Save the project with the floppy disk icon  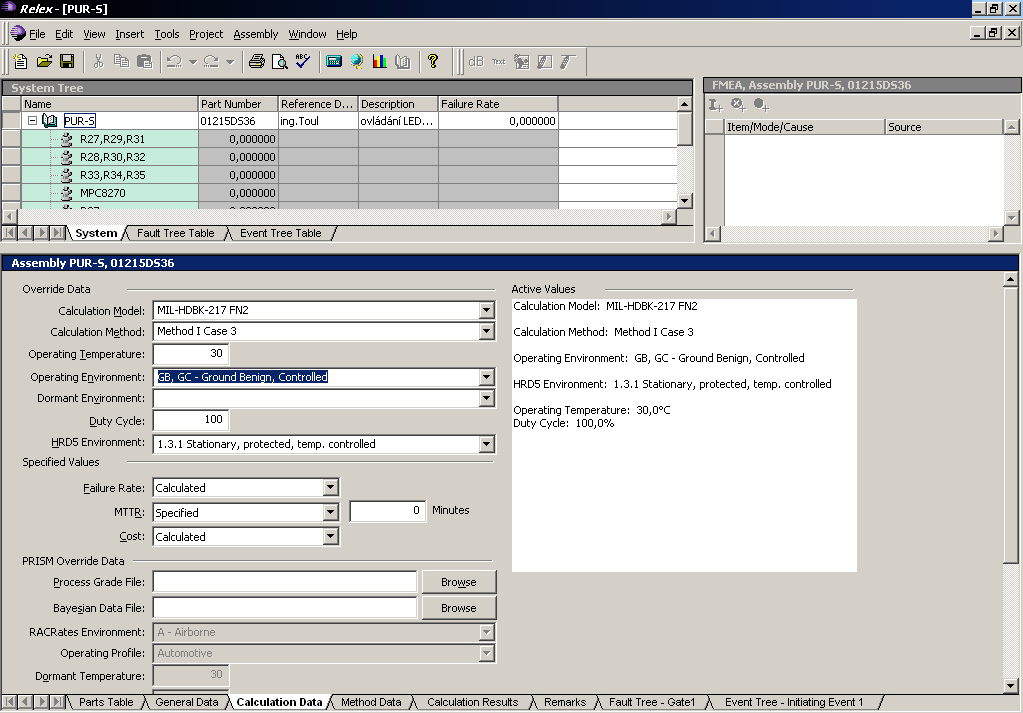pos(67,61)
